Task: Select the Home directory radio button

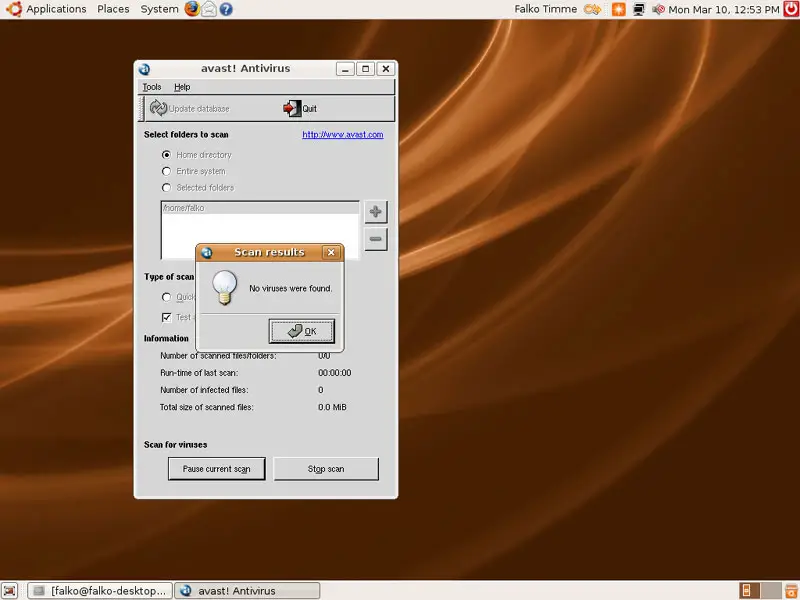Action: pyautogui.click(x=166, y=155)
